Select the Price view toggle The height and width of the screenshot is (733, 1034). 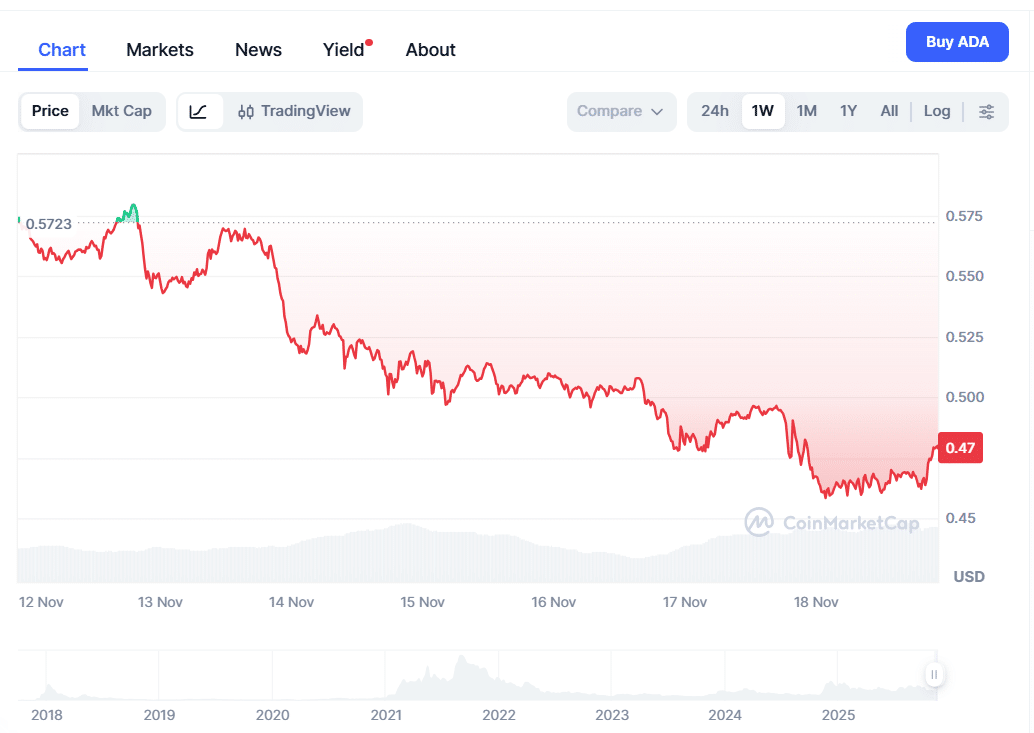50,111
